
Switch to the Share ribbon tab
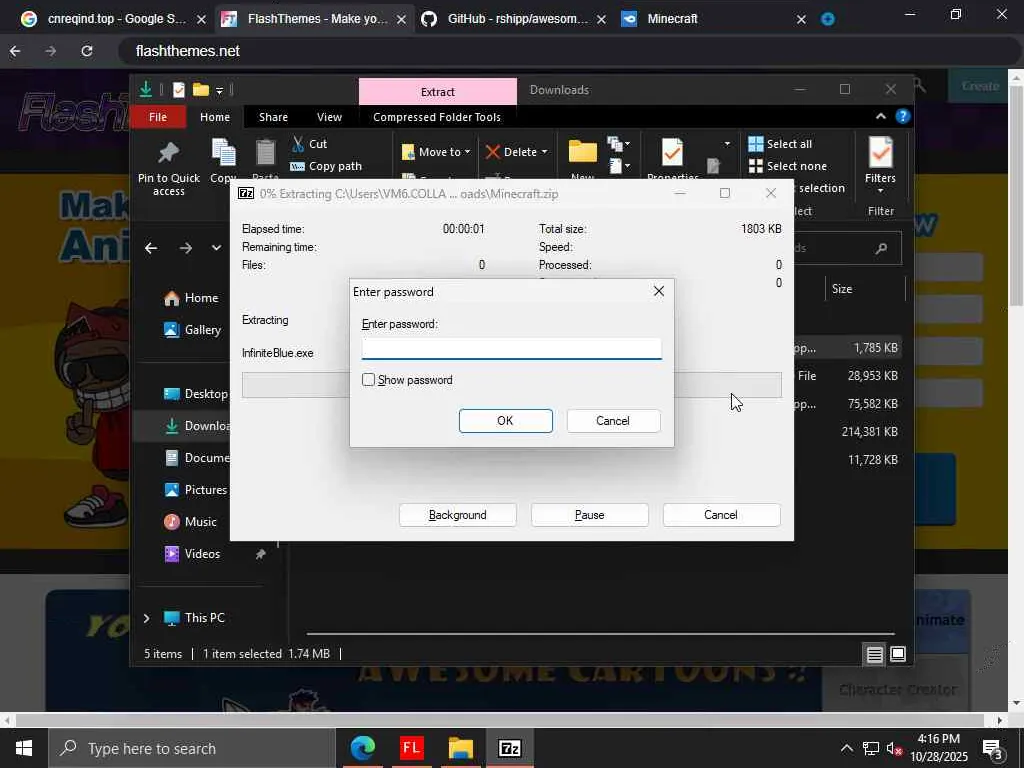click(273, 117)
